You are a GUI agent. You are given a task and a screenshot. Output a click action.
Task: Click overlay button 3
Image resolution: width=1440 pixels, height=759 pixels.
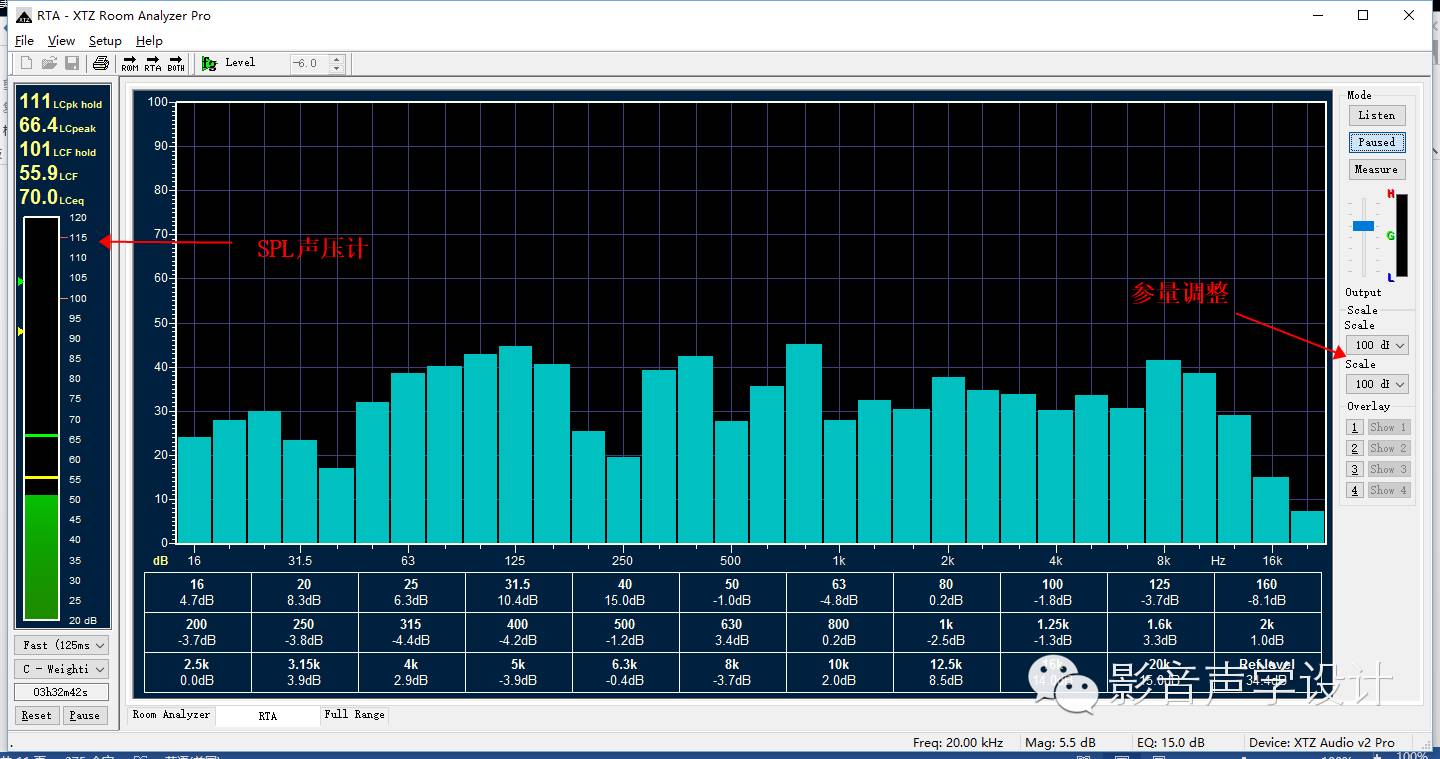pos(1355,469)
